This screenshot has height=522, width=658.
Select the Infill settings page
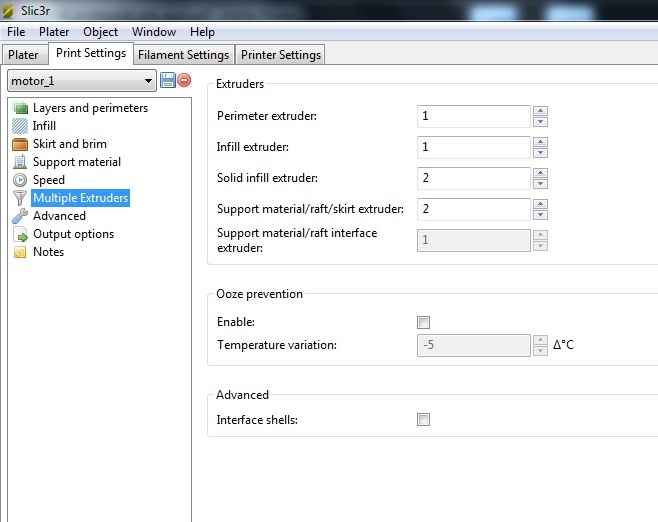44,126
